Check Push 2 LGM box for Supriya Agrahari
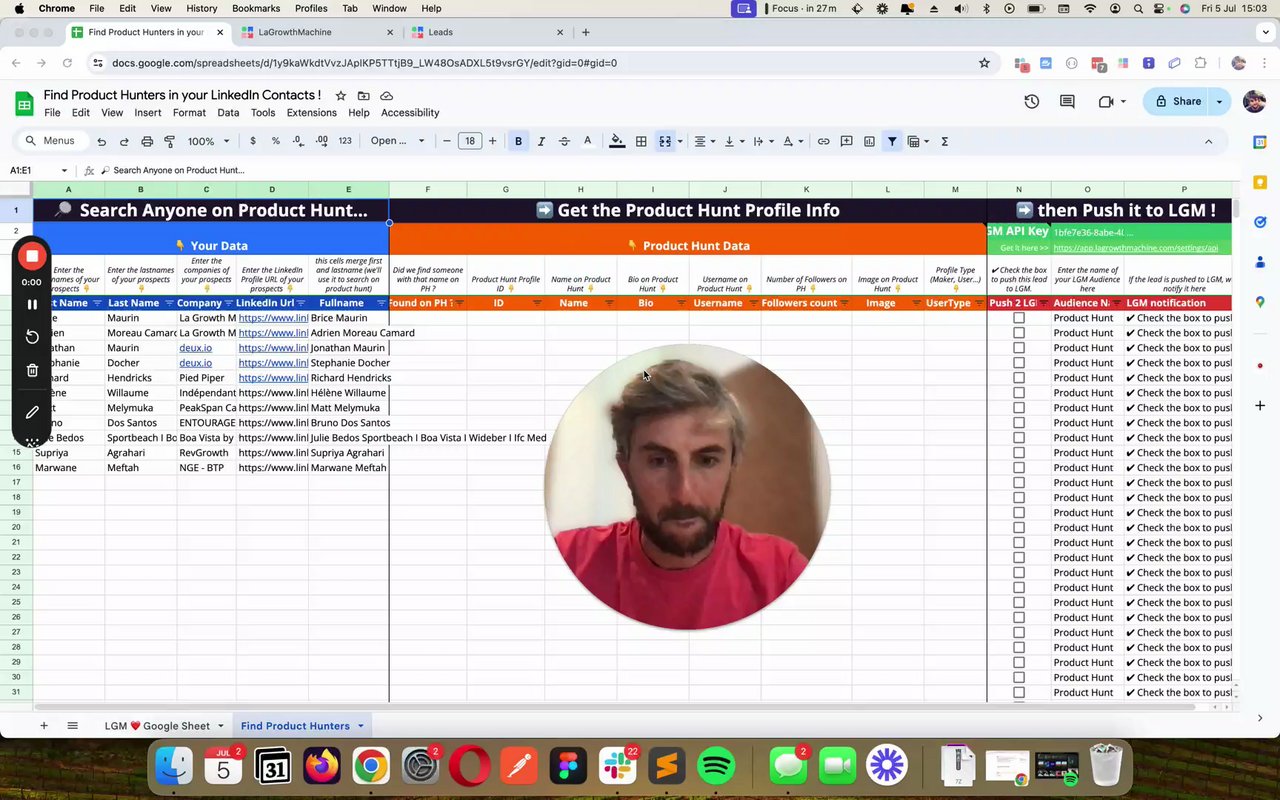Screen dimensions: 1280x800 pos(1019,453)
